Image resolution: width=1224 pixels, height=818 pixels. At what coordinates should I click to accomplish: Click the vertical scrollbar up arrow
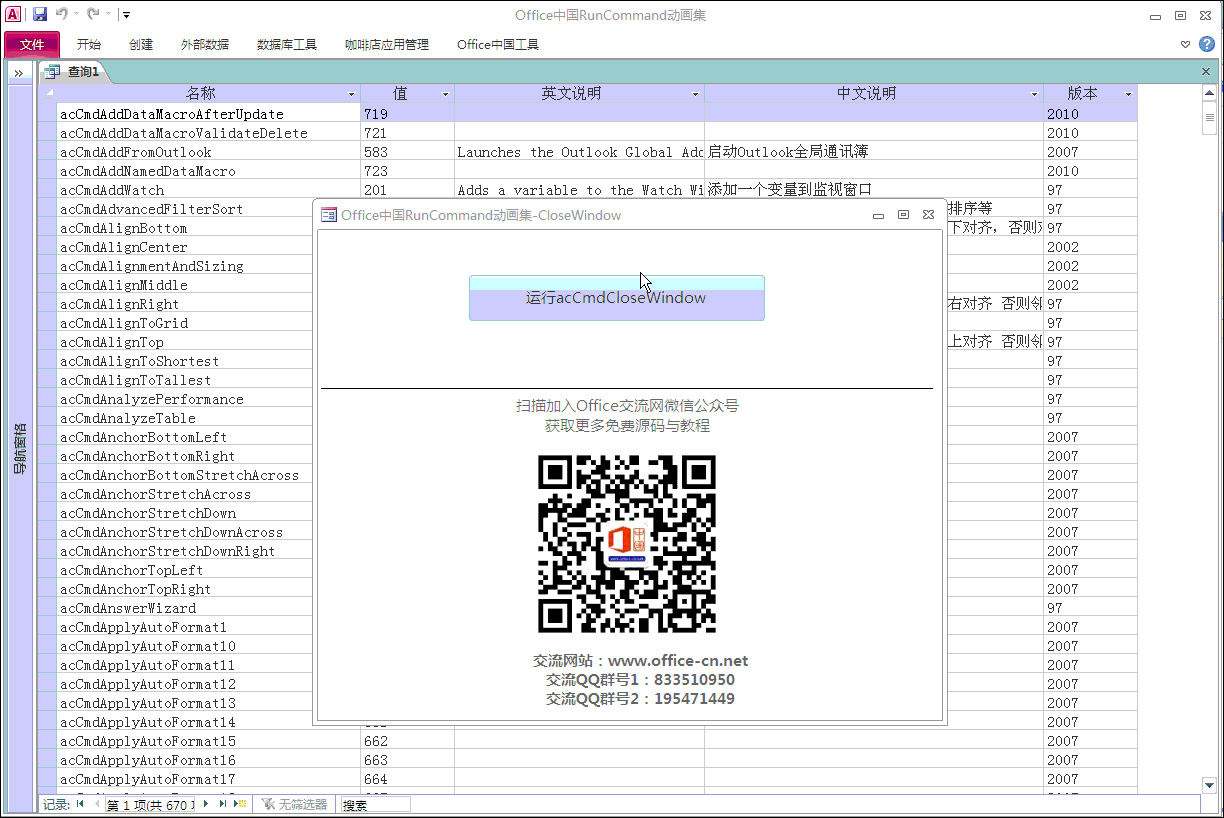tap(1209, 94)
